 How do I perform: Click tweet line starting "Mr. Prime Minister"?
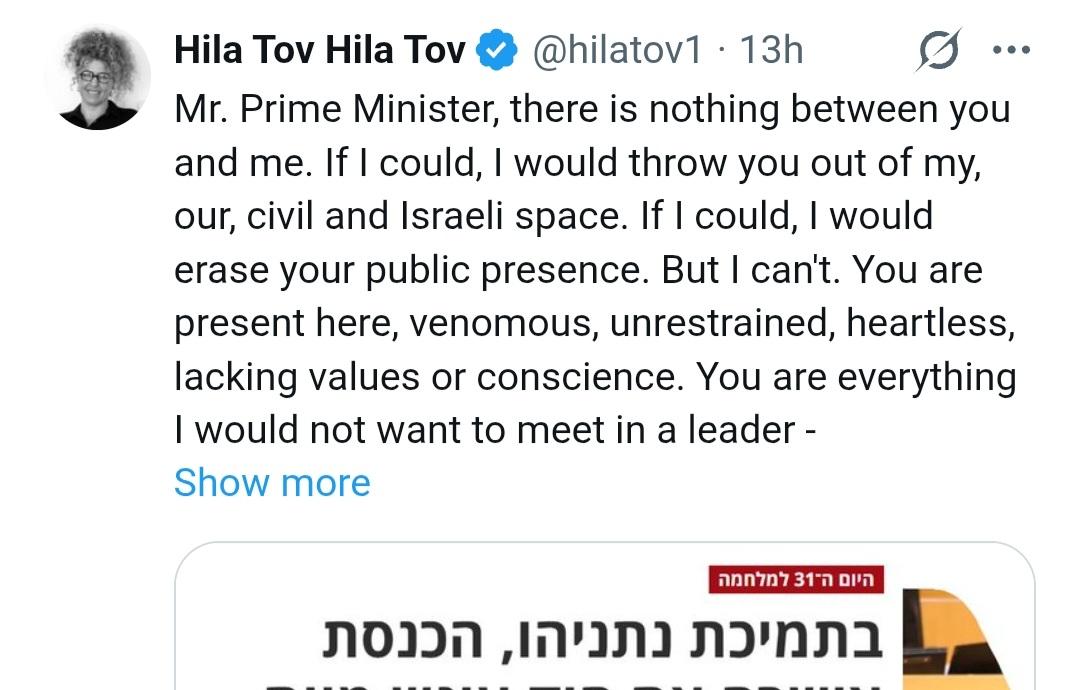coord(592,108)
